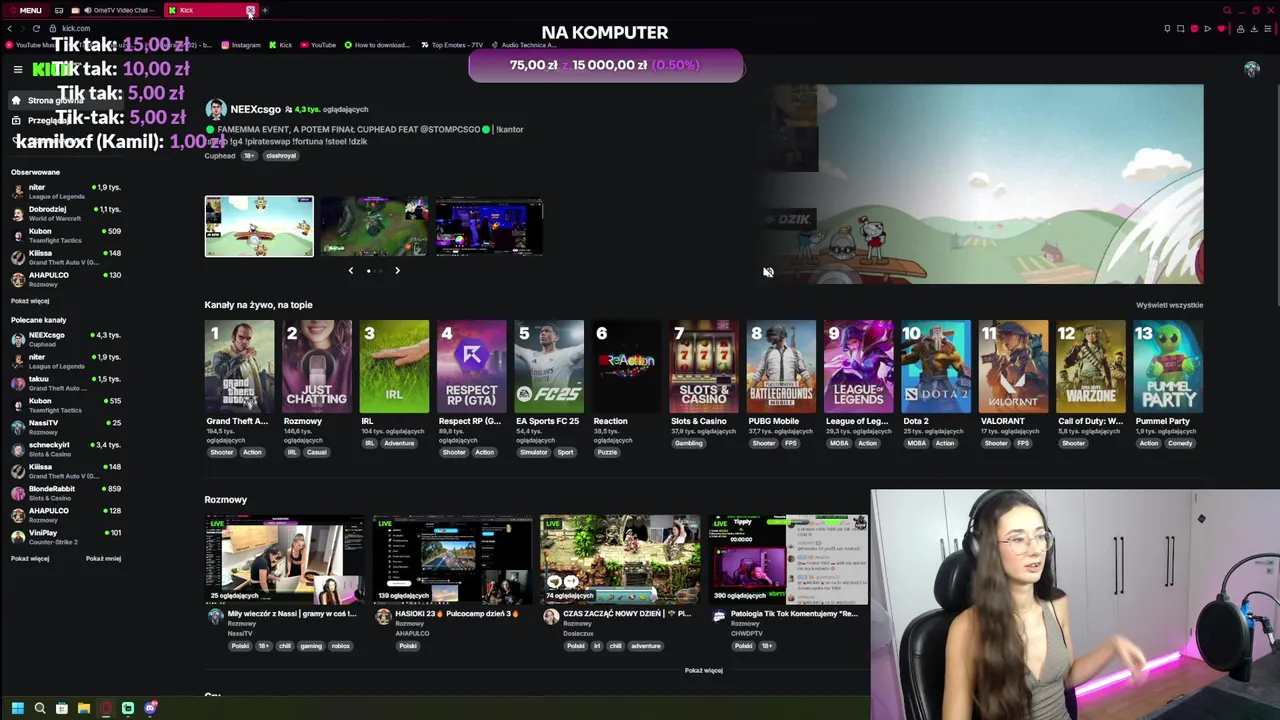Open Discord from the taskbar
1280x720 pixels.
(x=150, y=708)
